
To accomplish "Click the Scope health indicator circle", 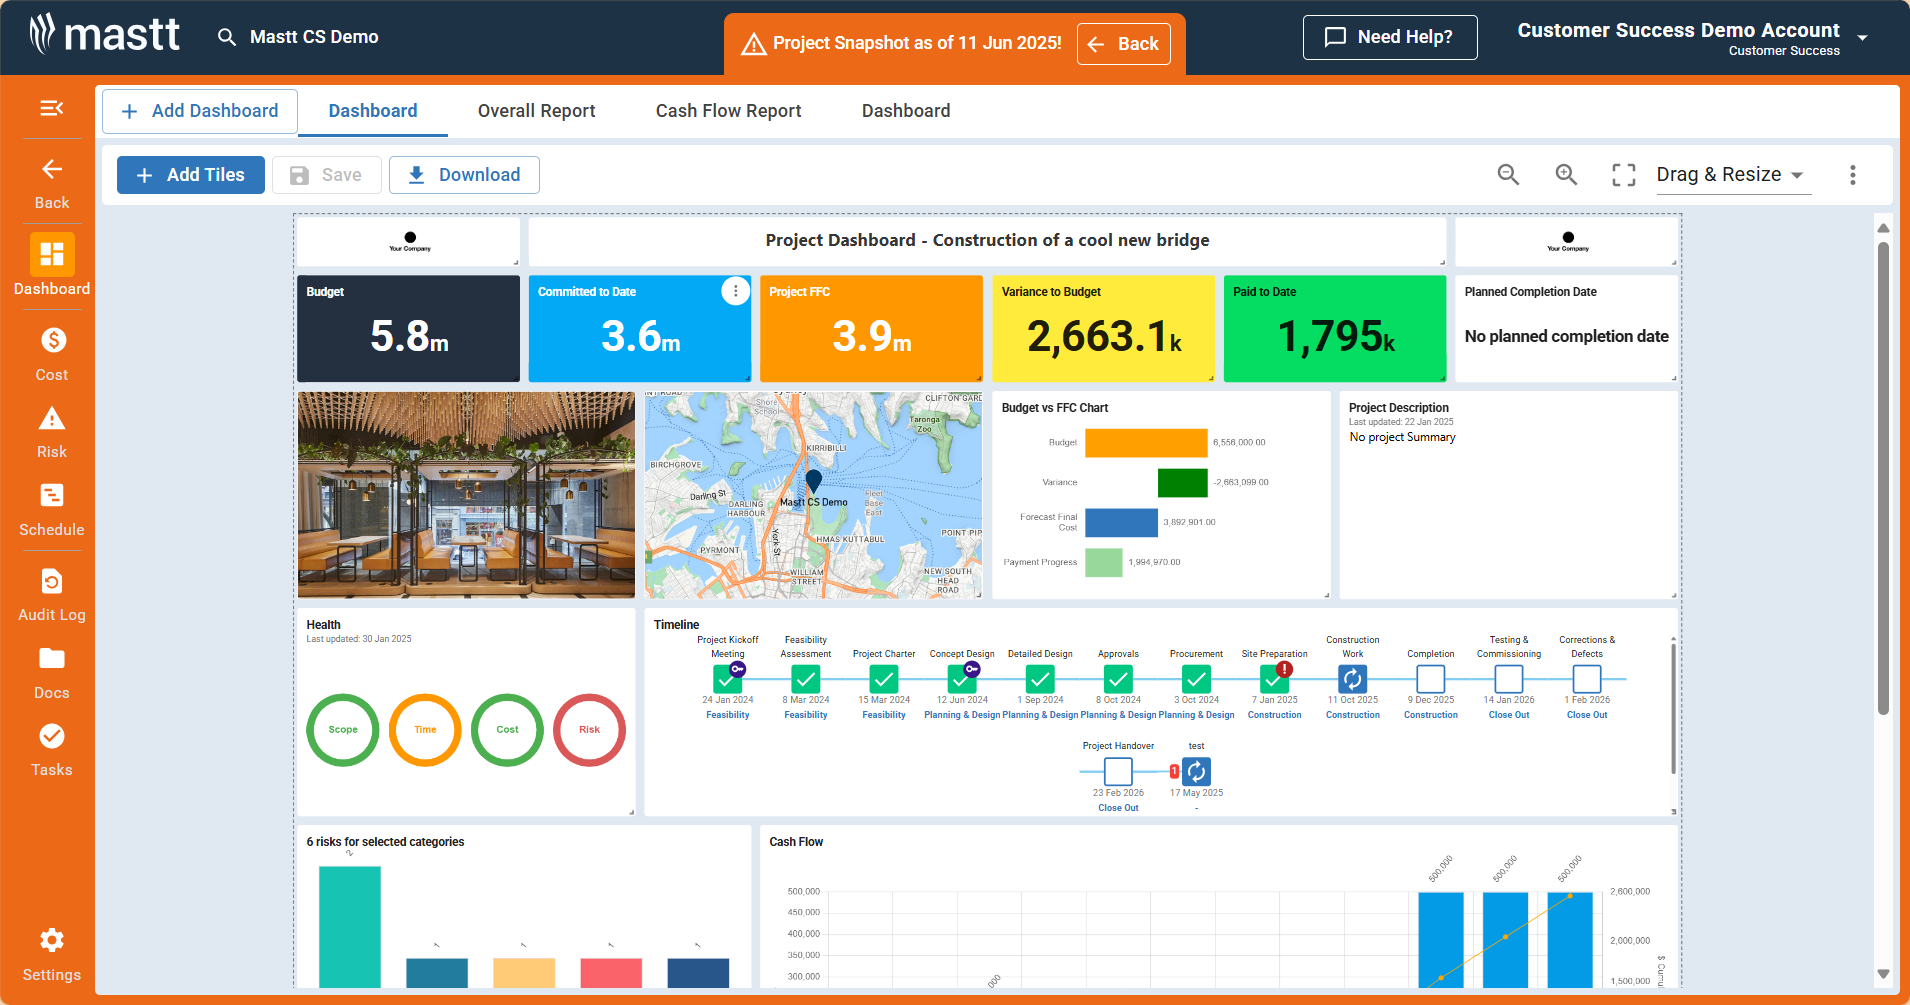I will click(343, 730).
